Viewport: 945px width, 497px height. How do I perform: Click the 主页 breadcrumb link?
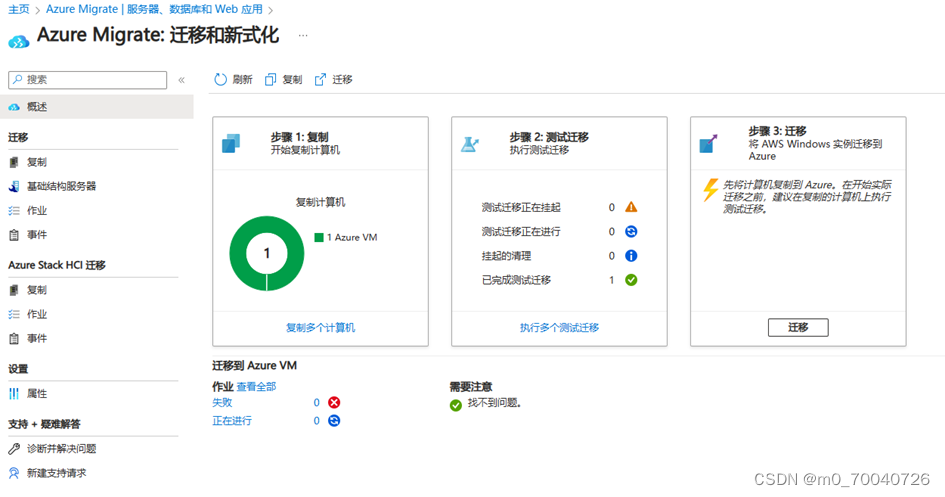(x=19, y=9)
